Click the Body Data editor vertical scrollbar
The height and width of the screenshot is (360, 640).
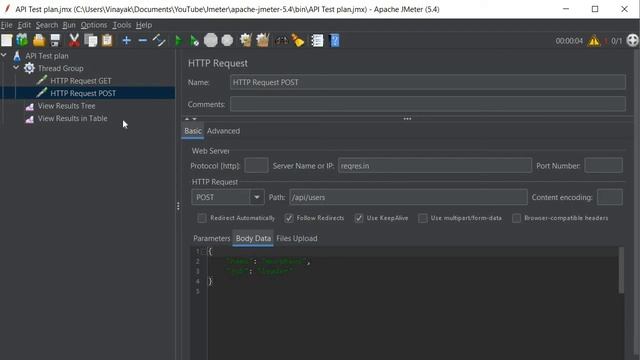click(x=621, y=270)
